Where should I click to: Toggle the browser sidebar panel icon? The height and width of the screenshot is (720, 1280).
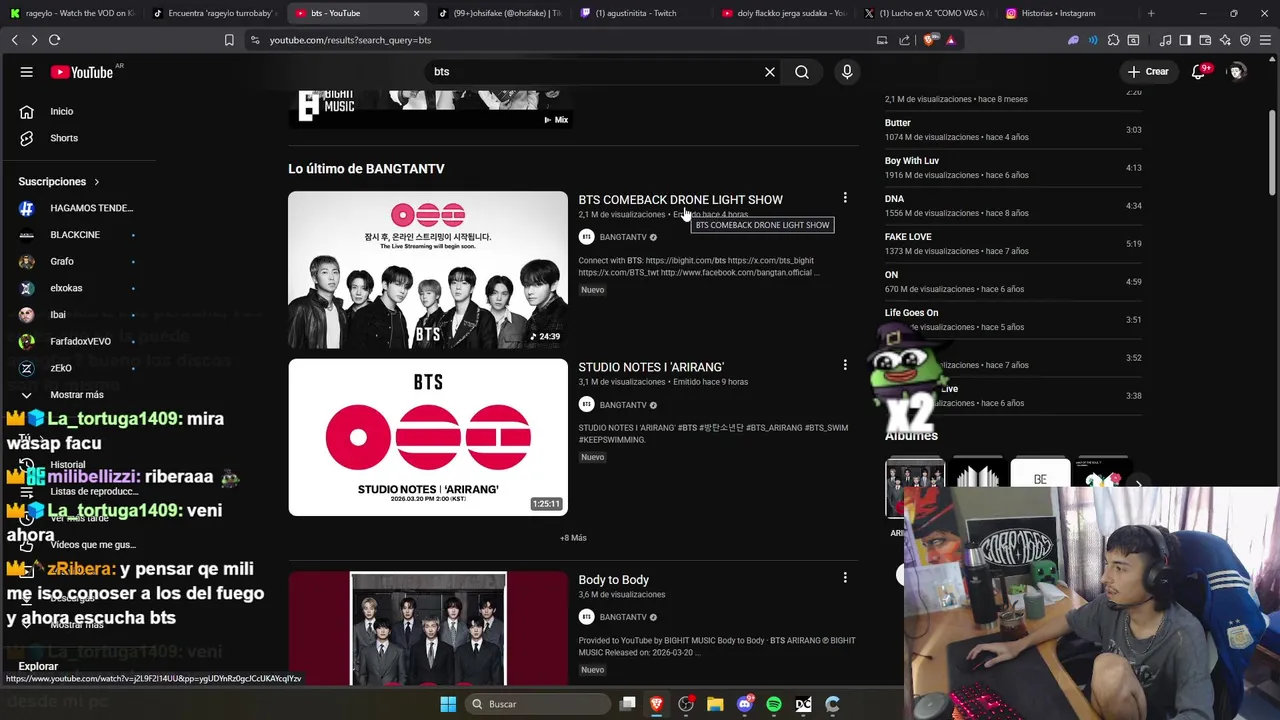[1185, 40]
